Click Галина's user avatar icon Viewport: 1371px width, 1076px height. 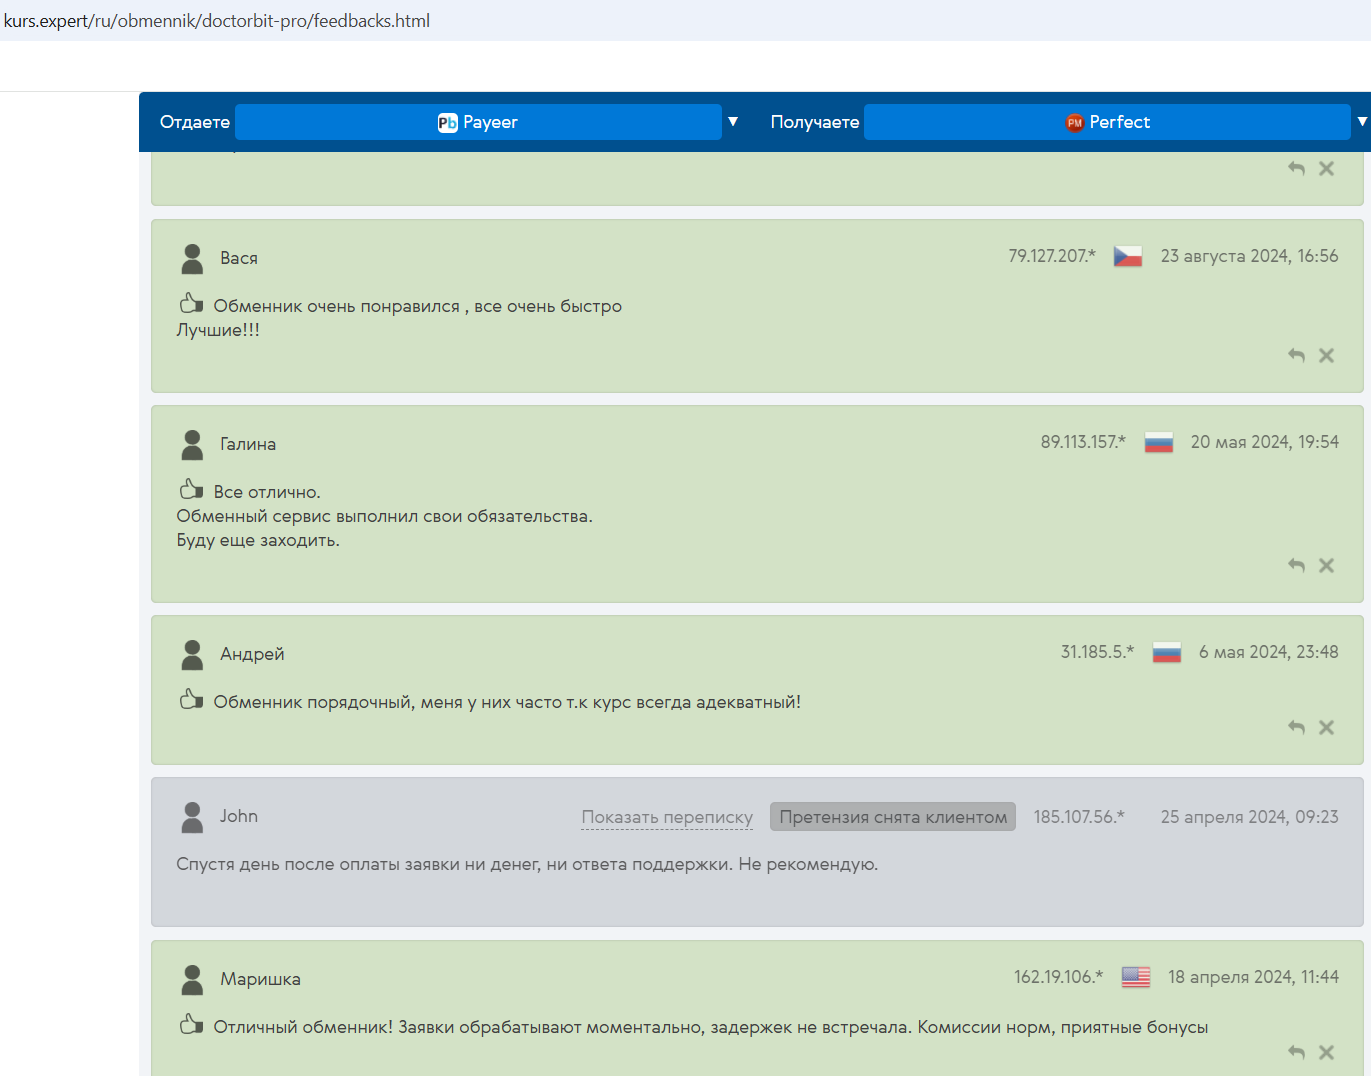coord(192,445)
